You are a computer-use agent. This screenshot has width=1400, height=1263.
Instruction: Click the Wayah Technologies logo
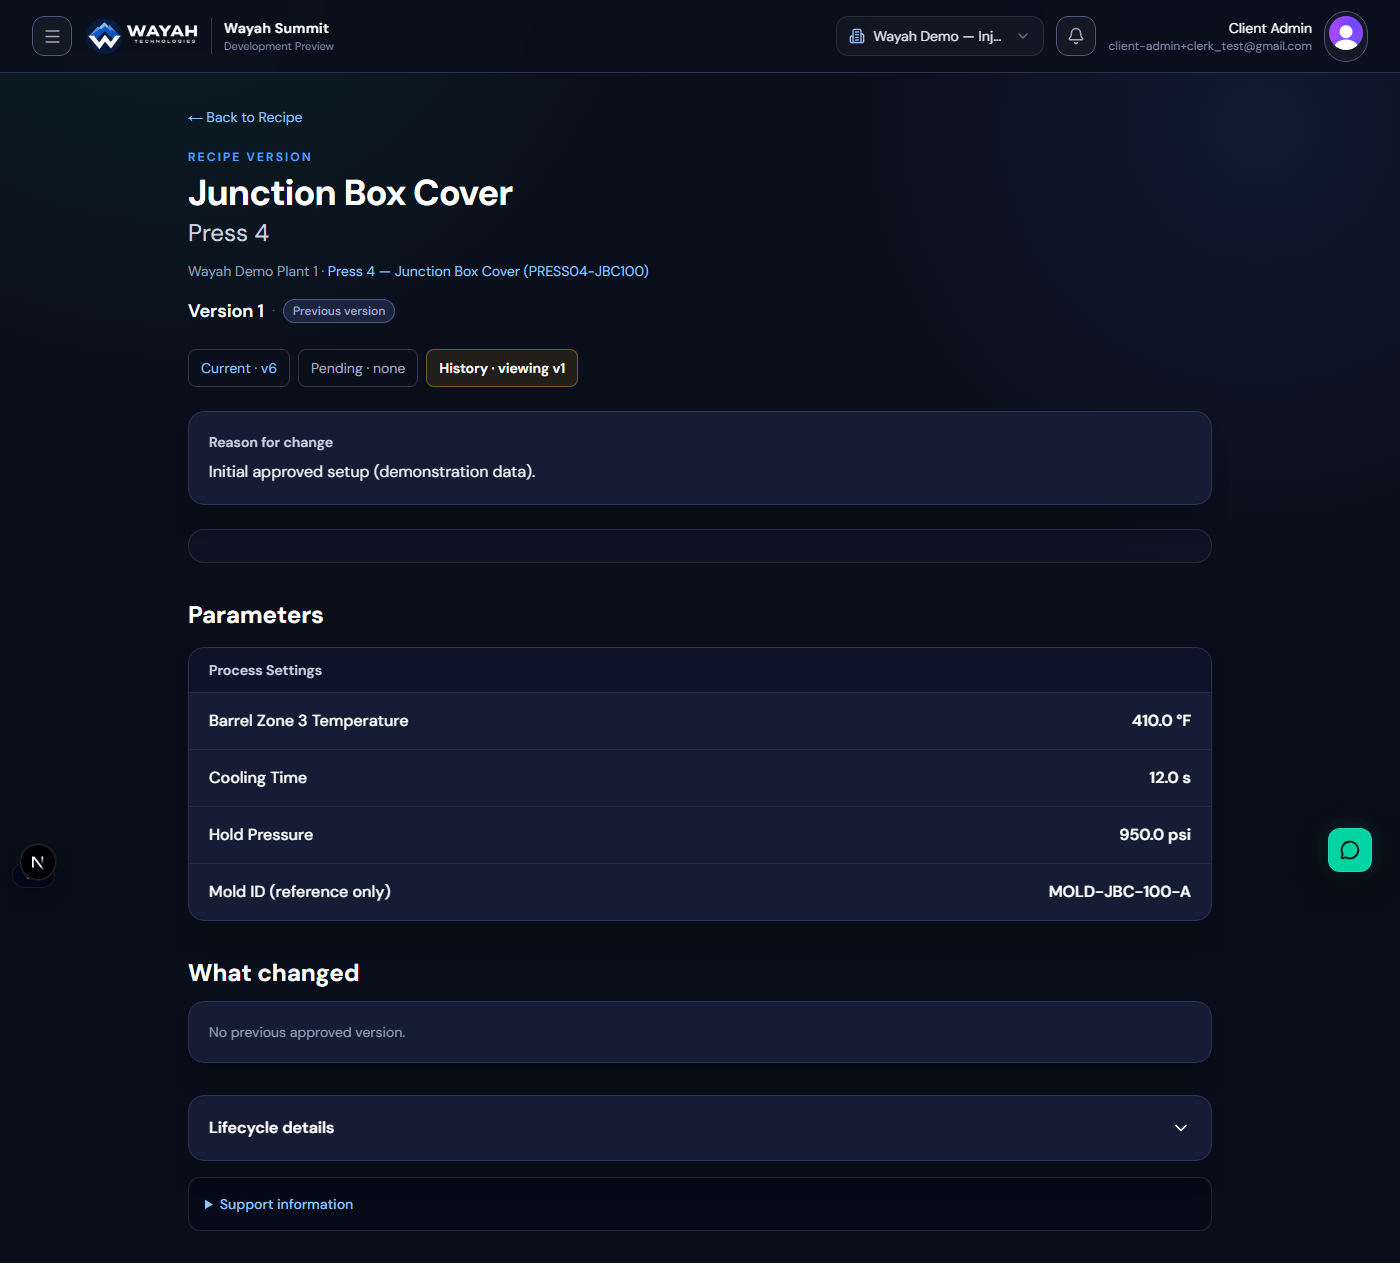142,36
